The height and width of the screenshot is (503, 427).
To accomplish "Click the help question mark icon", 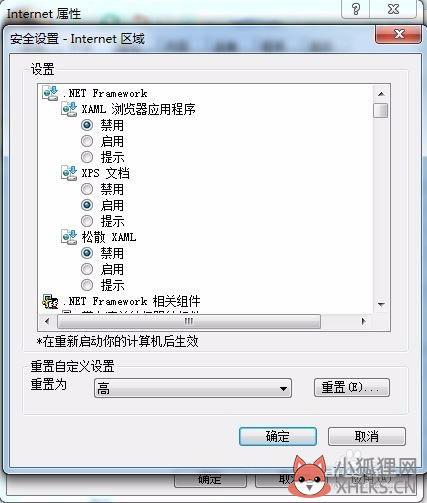I will 356,9.
